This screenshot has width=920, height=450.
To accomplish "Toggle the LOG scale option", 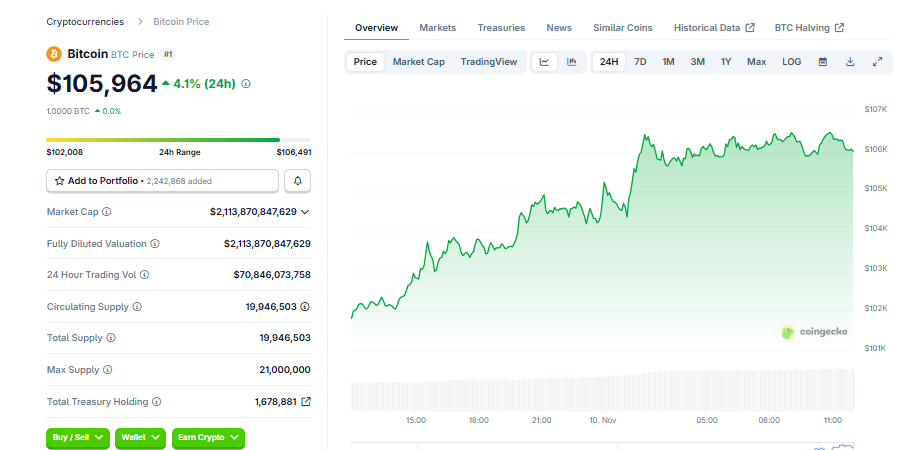I will (791, 62).
